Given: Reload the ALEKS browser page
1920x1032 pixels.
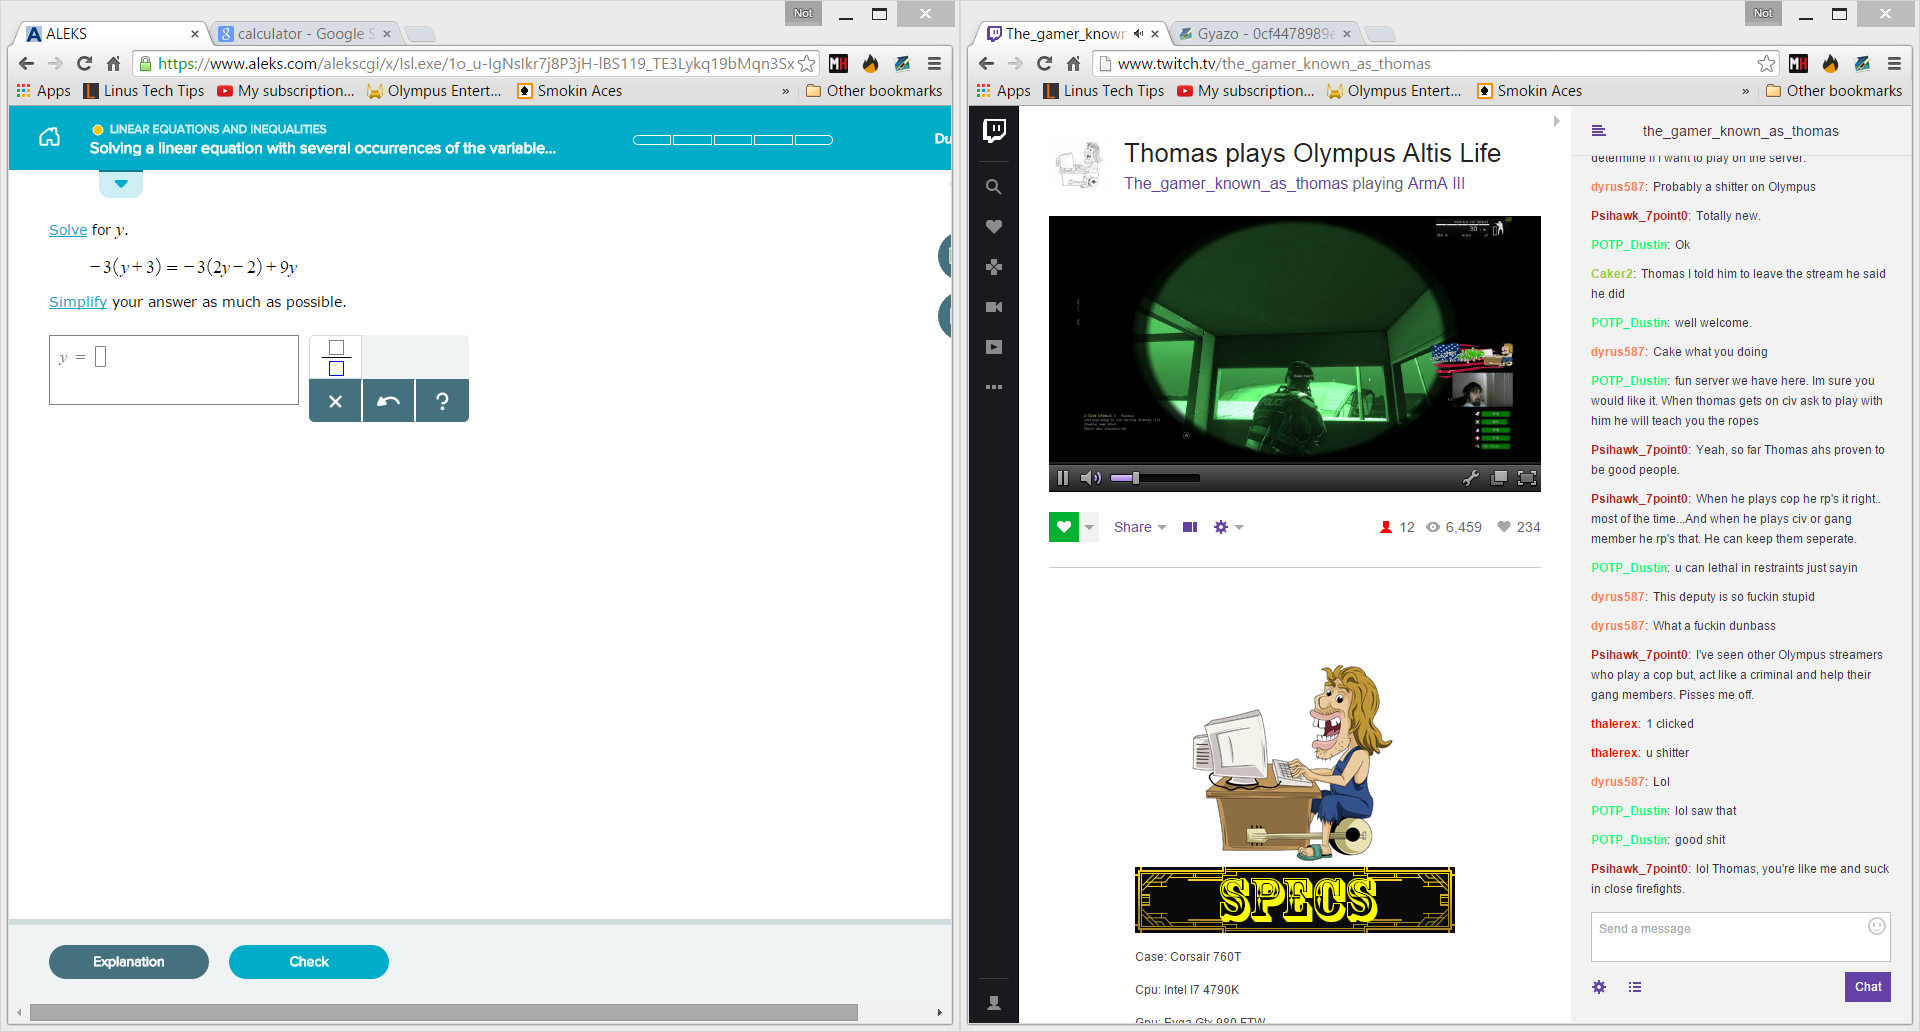Looking at the screenshot, I should pyautogui.click(x=84, y=64).
